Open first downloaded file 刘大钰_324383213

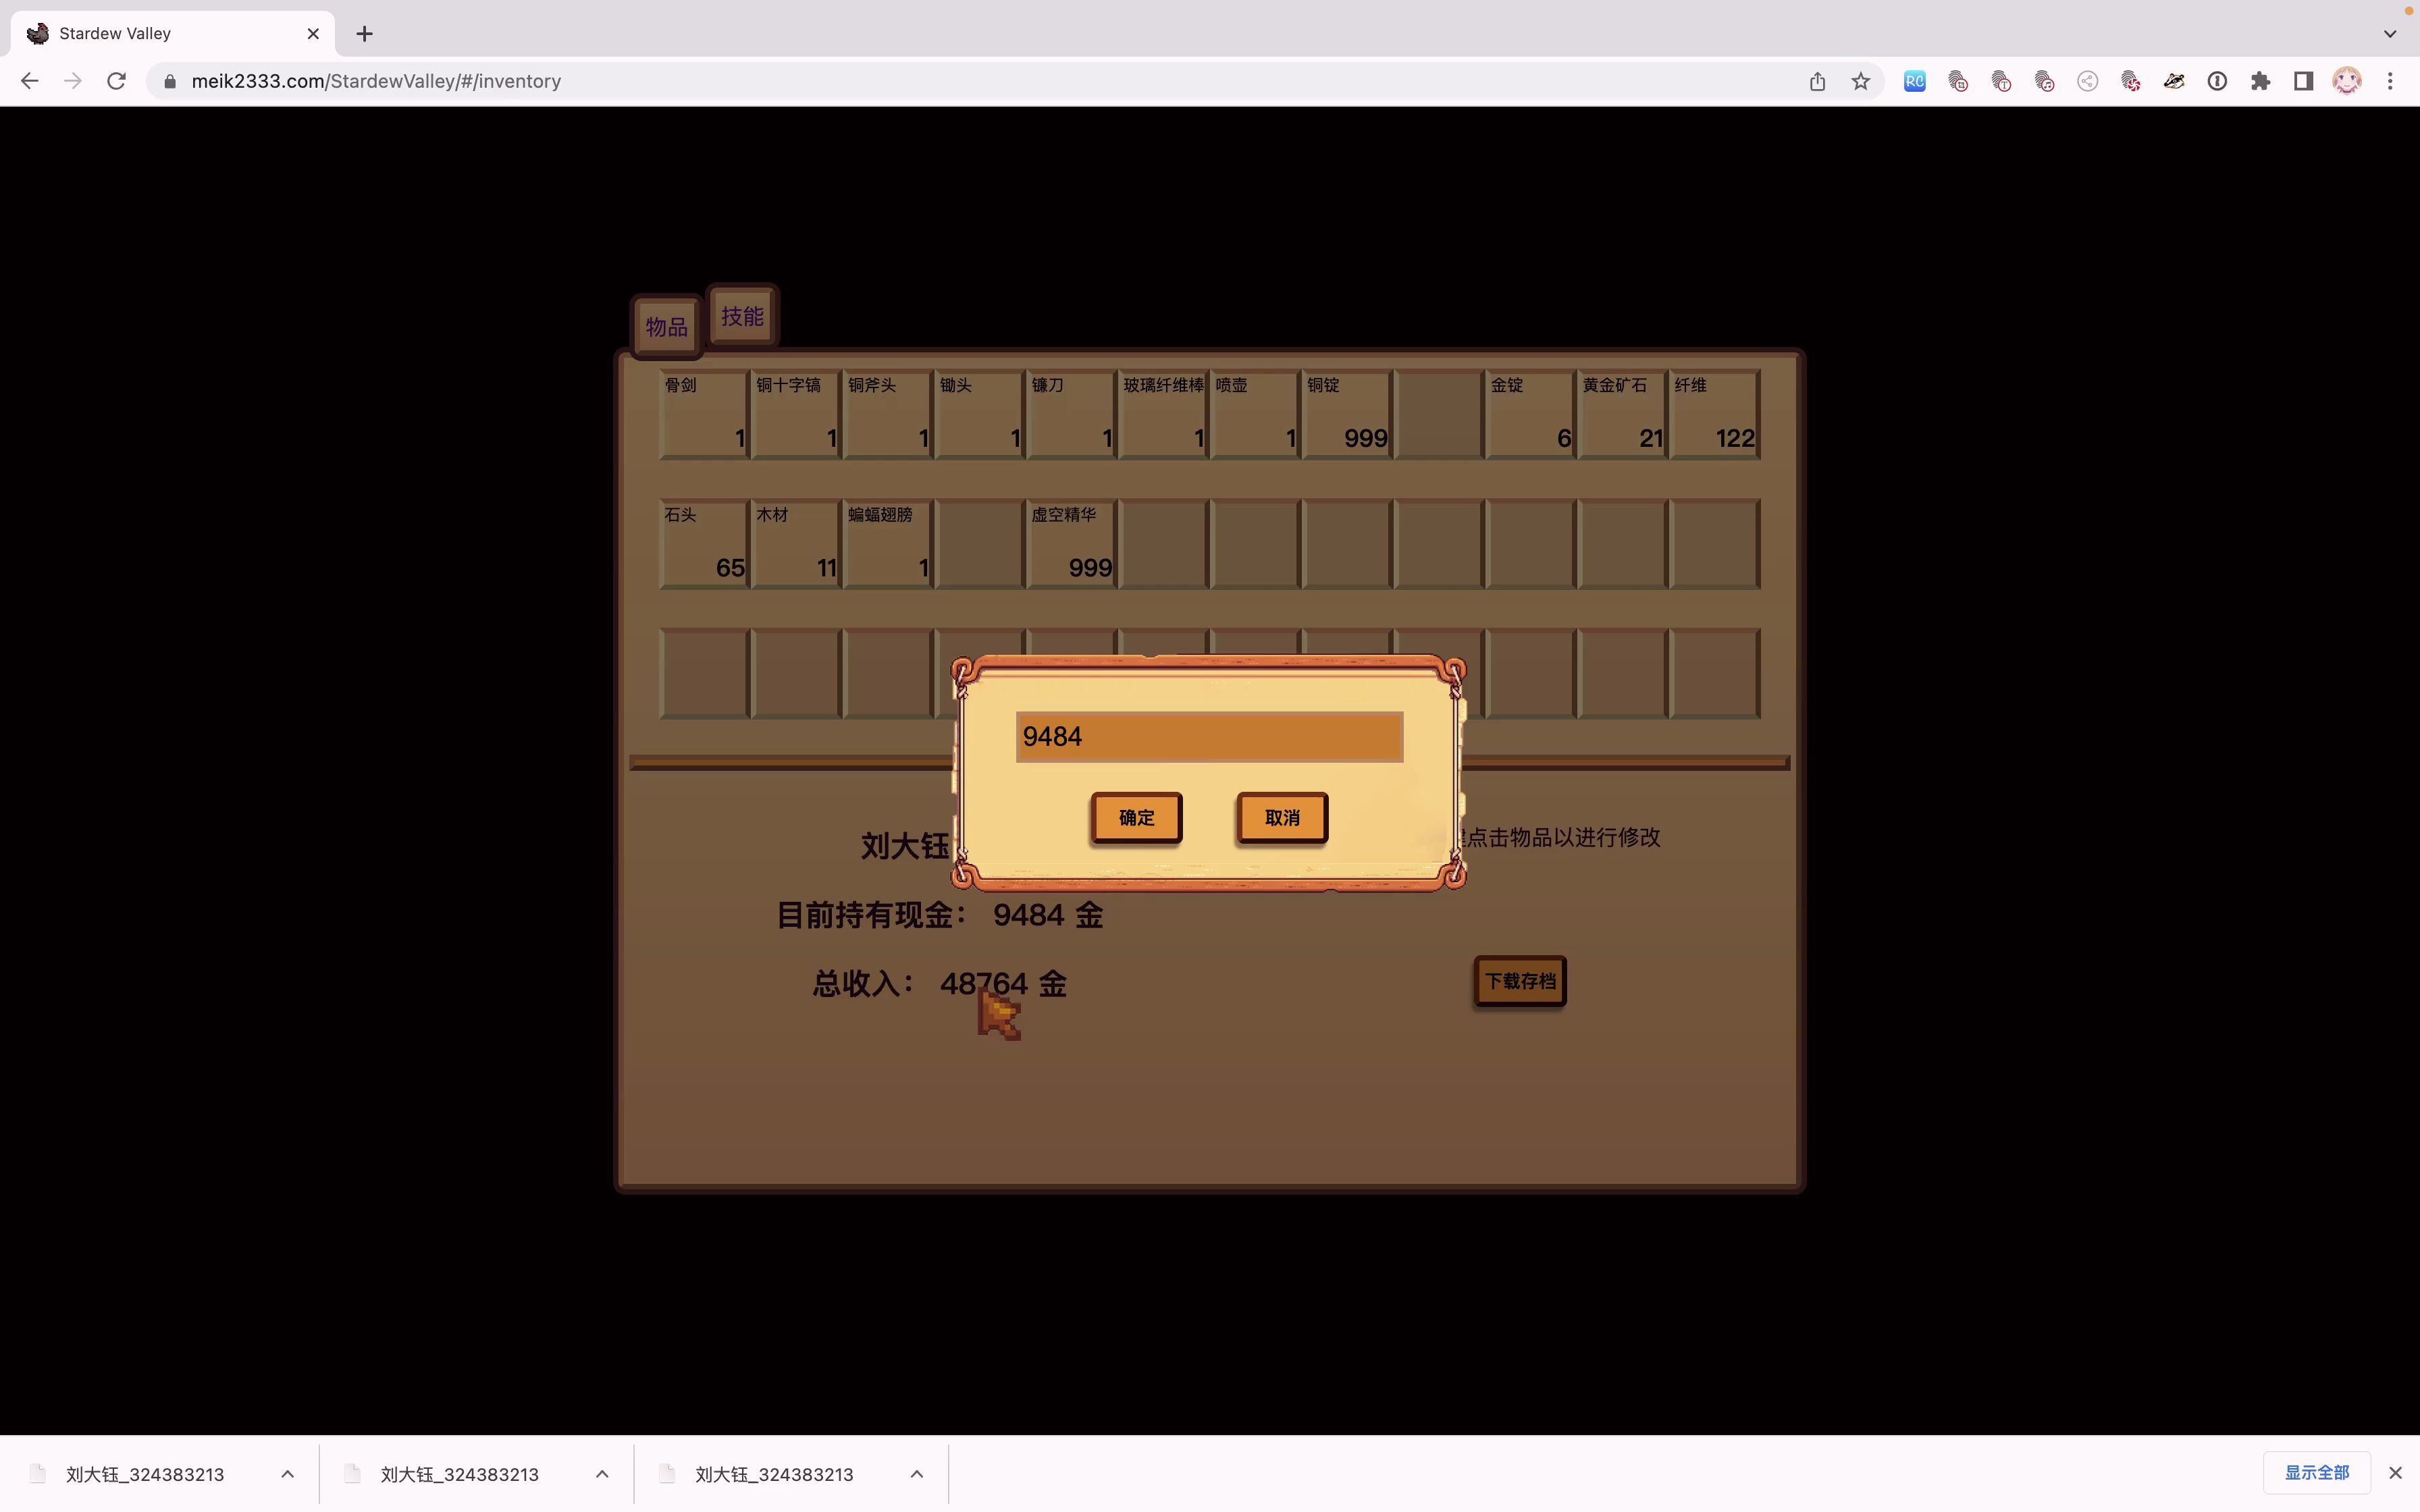tap(145, 1474)
